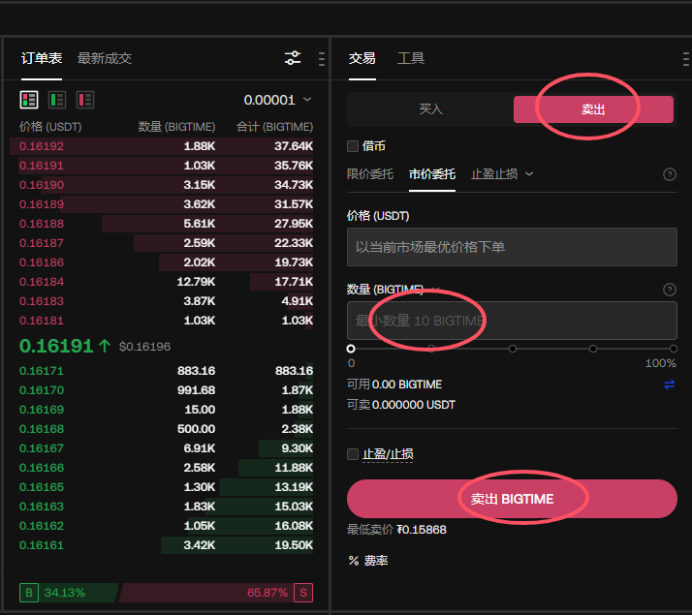Viewport: 692px width, 616px height.
Task: Click ask price 0.16192
Action: [41, 146]
